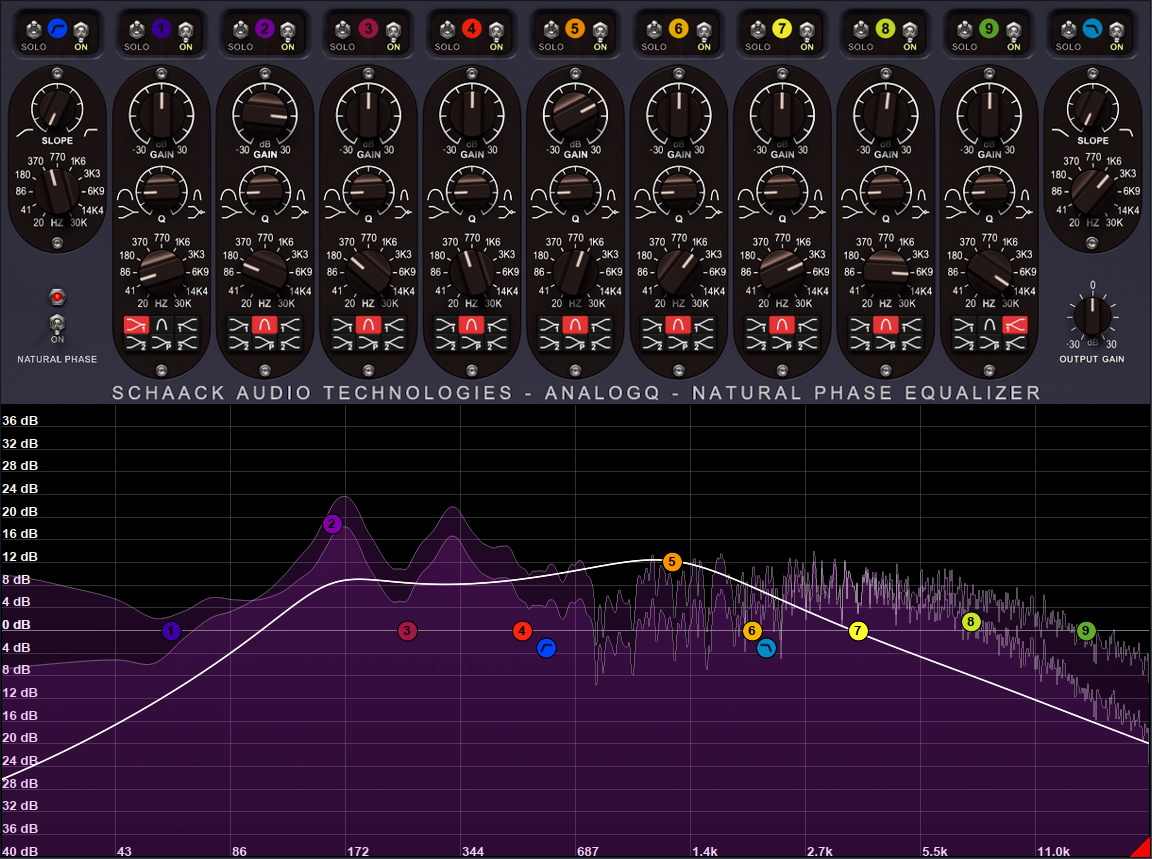This screenshot has width=1152, height=859.
Task: Solo the low-pass filter band
Action: [1068, 30]
